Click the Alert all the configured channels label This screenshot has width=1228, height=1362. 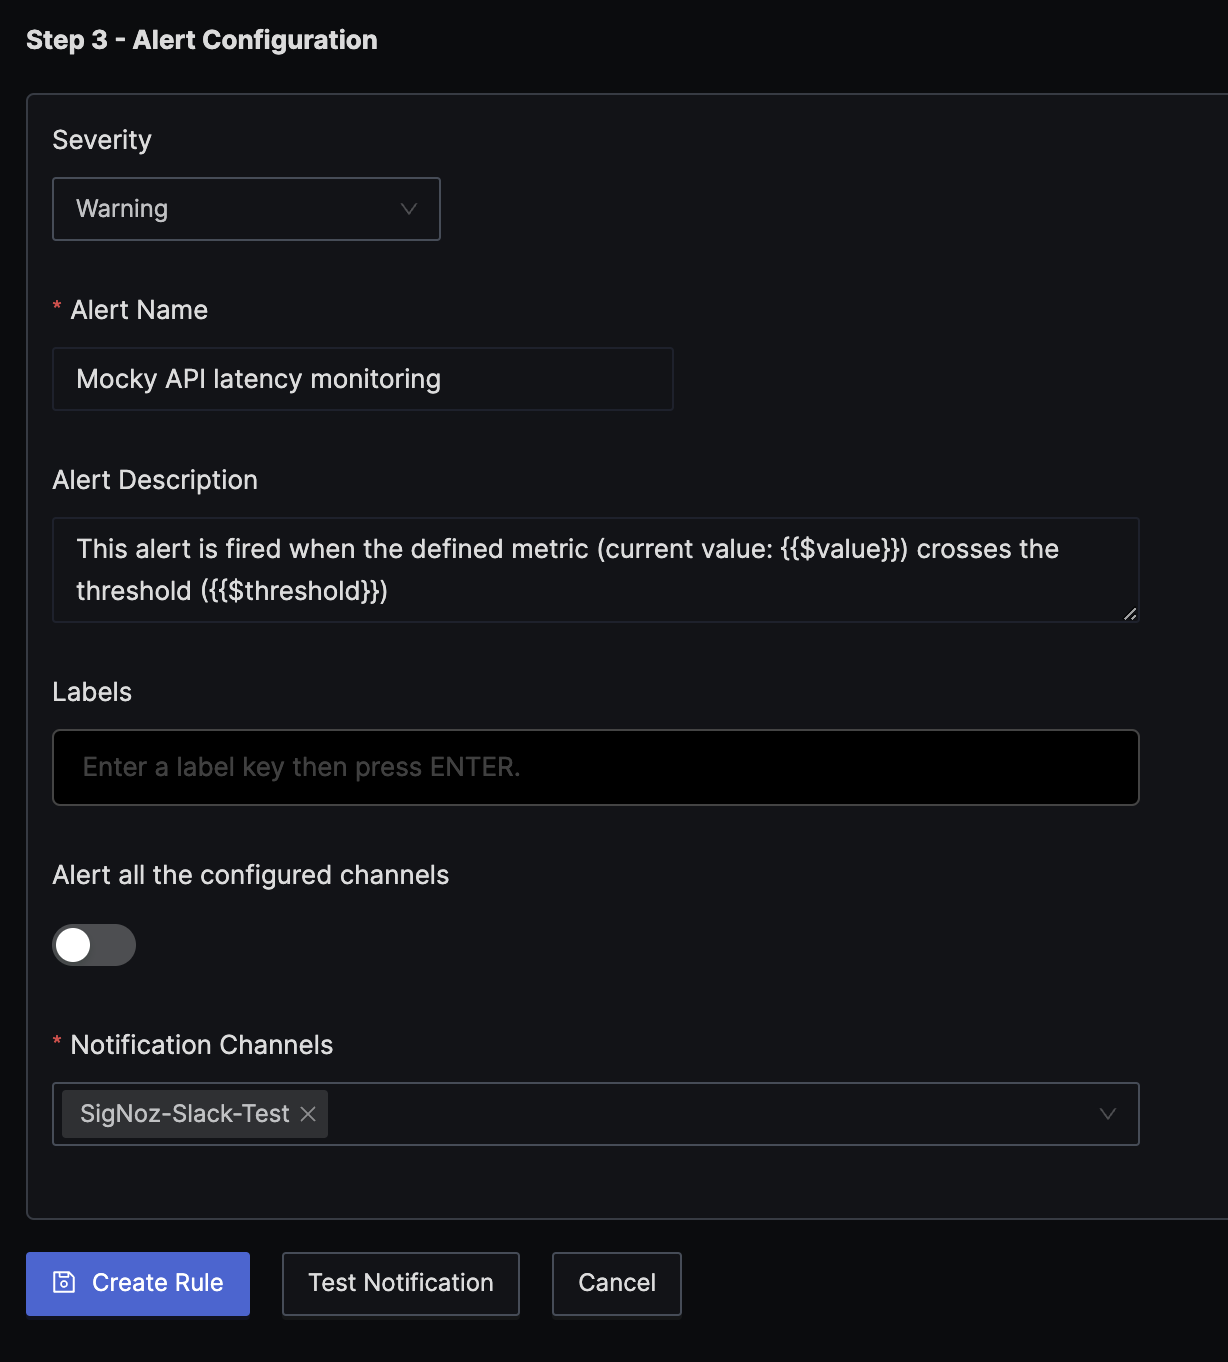tap(251, 875)
